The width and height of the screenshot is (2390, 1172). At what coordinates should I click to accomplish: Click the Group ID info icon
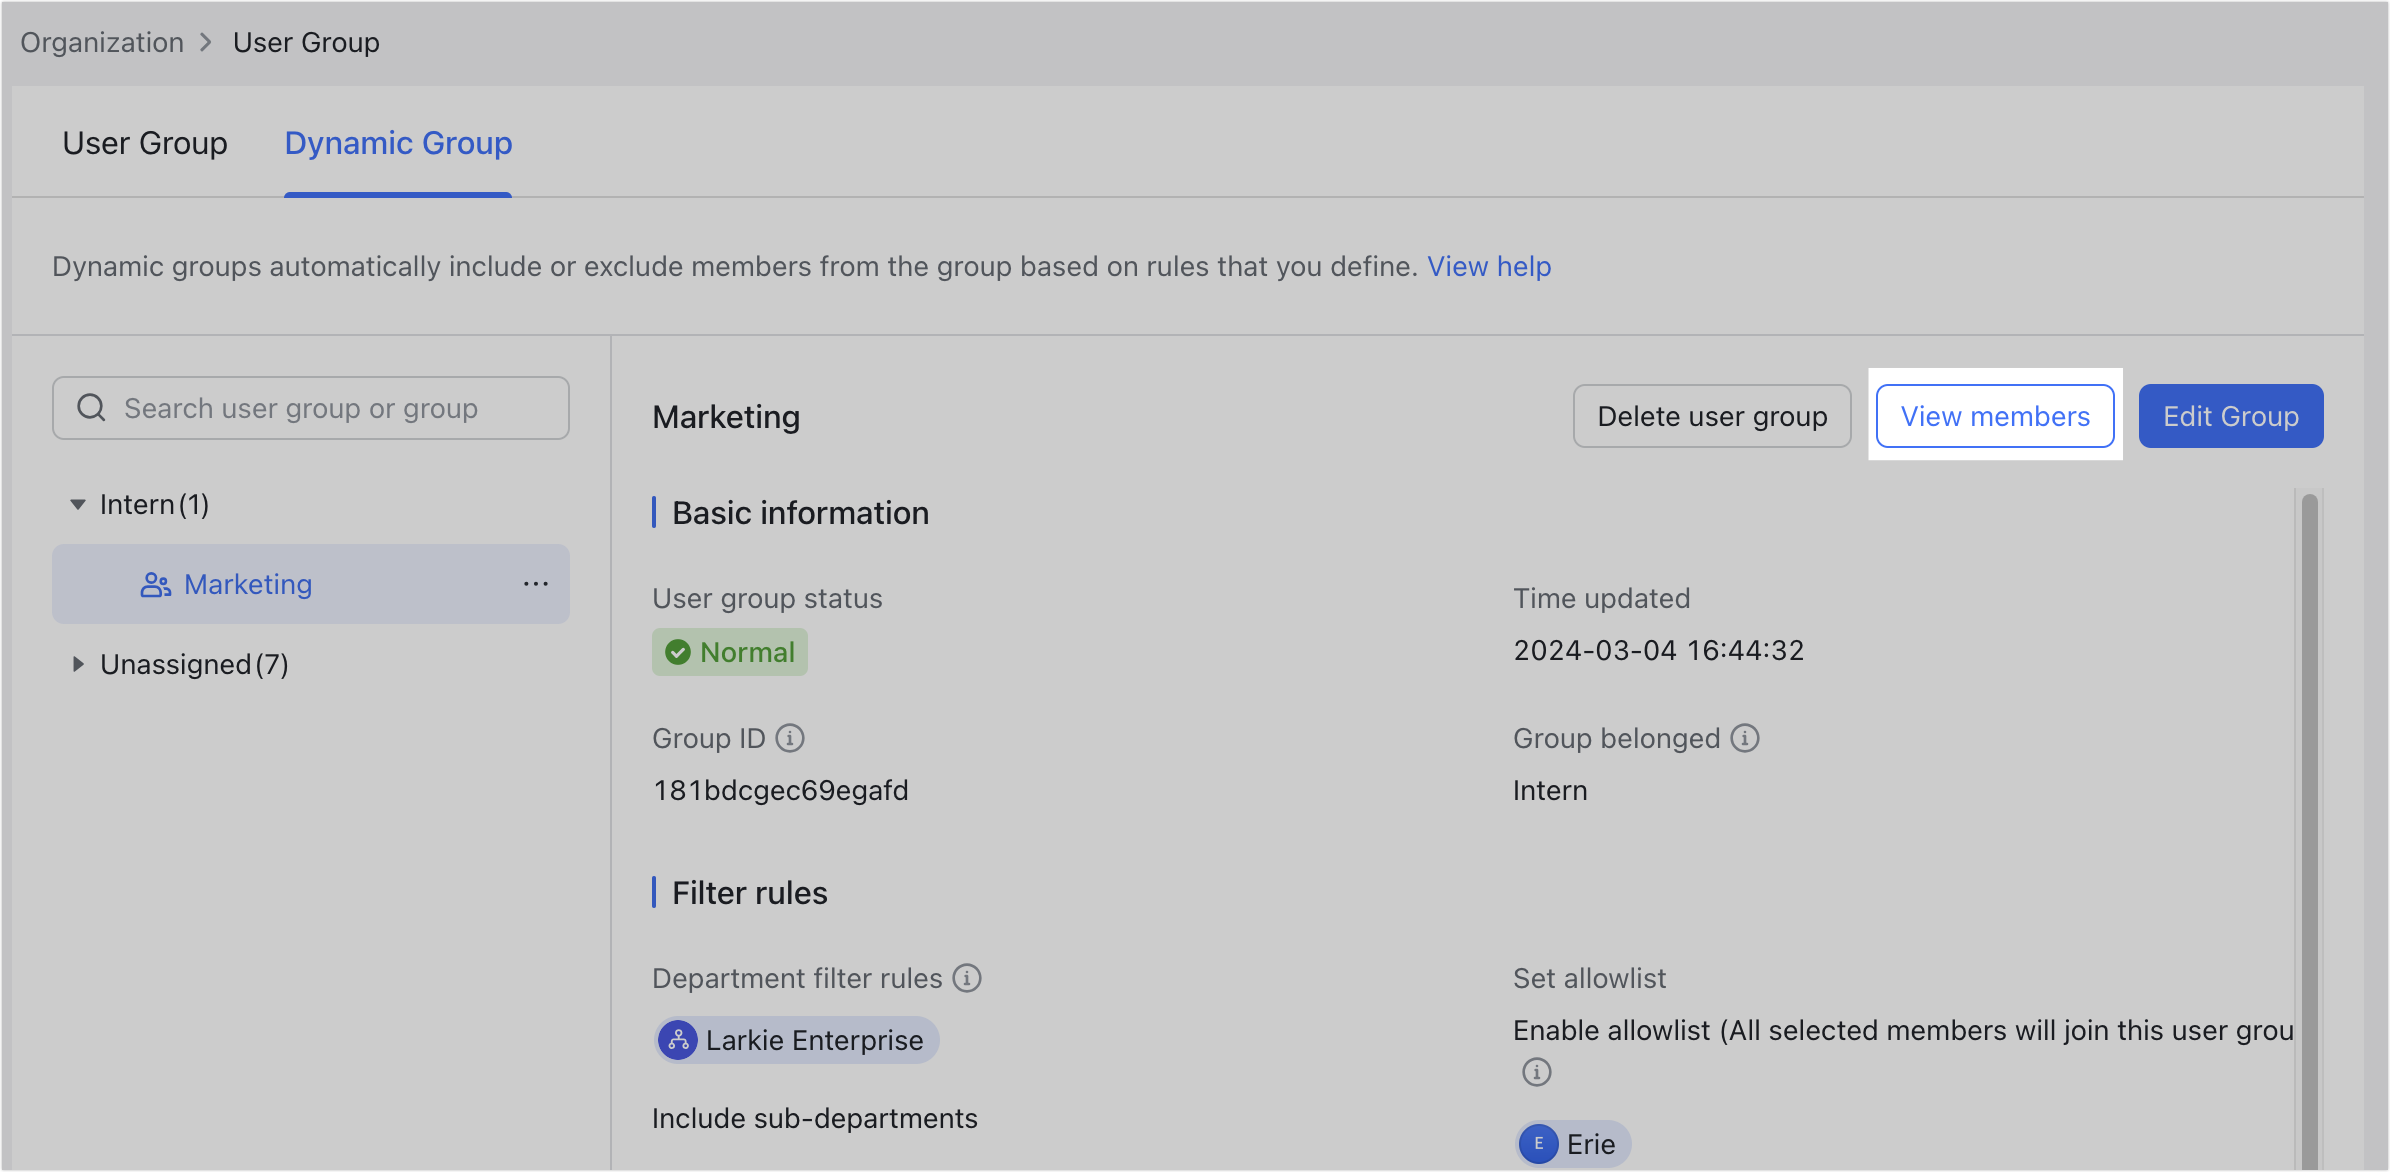(789, 738)
